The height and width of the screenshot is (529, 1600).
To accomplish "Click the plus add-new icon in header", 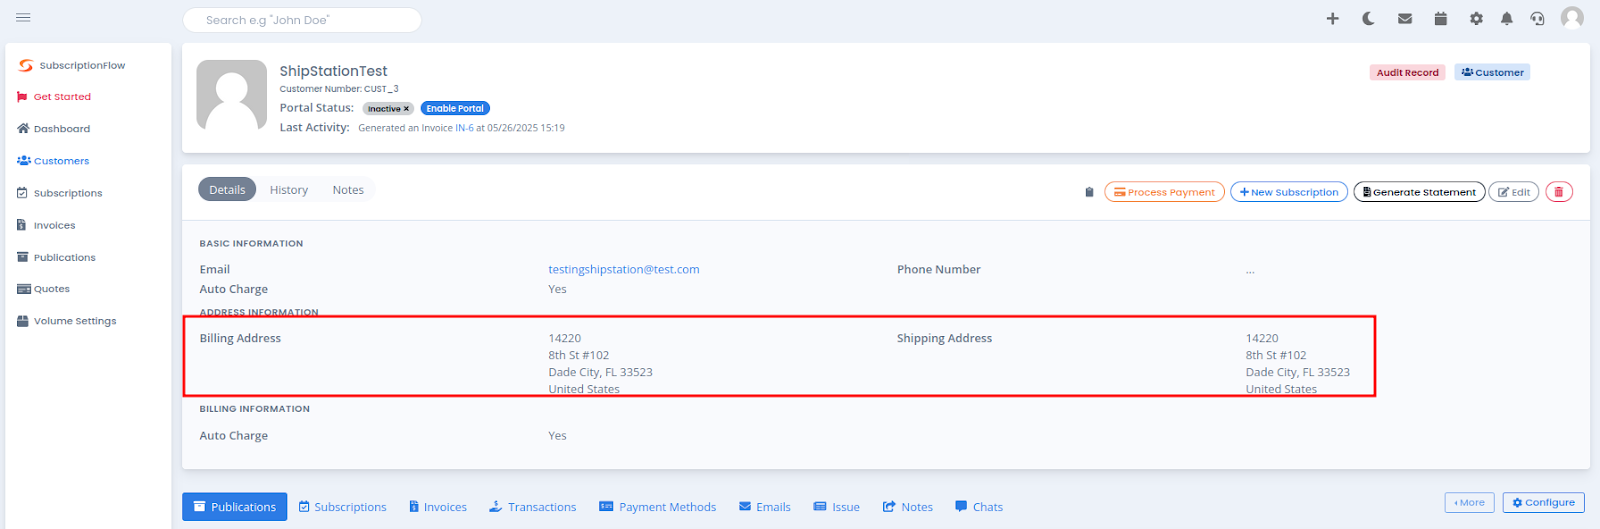I will pos(1332,19).
